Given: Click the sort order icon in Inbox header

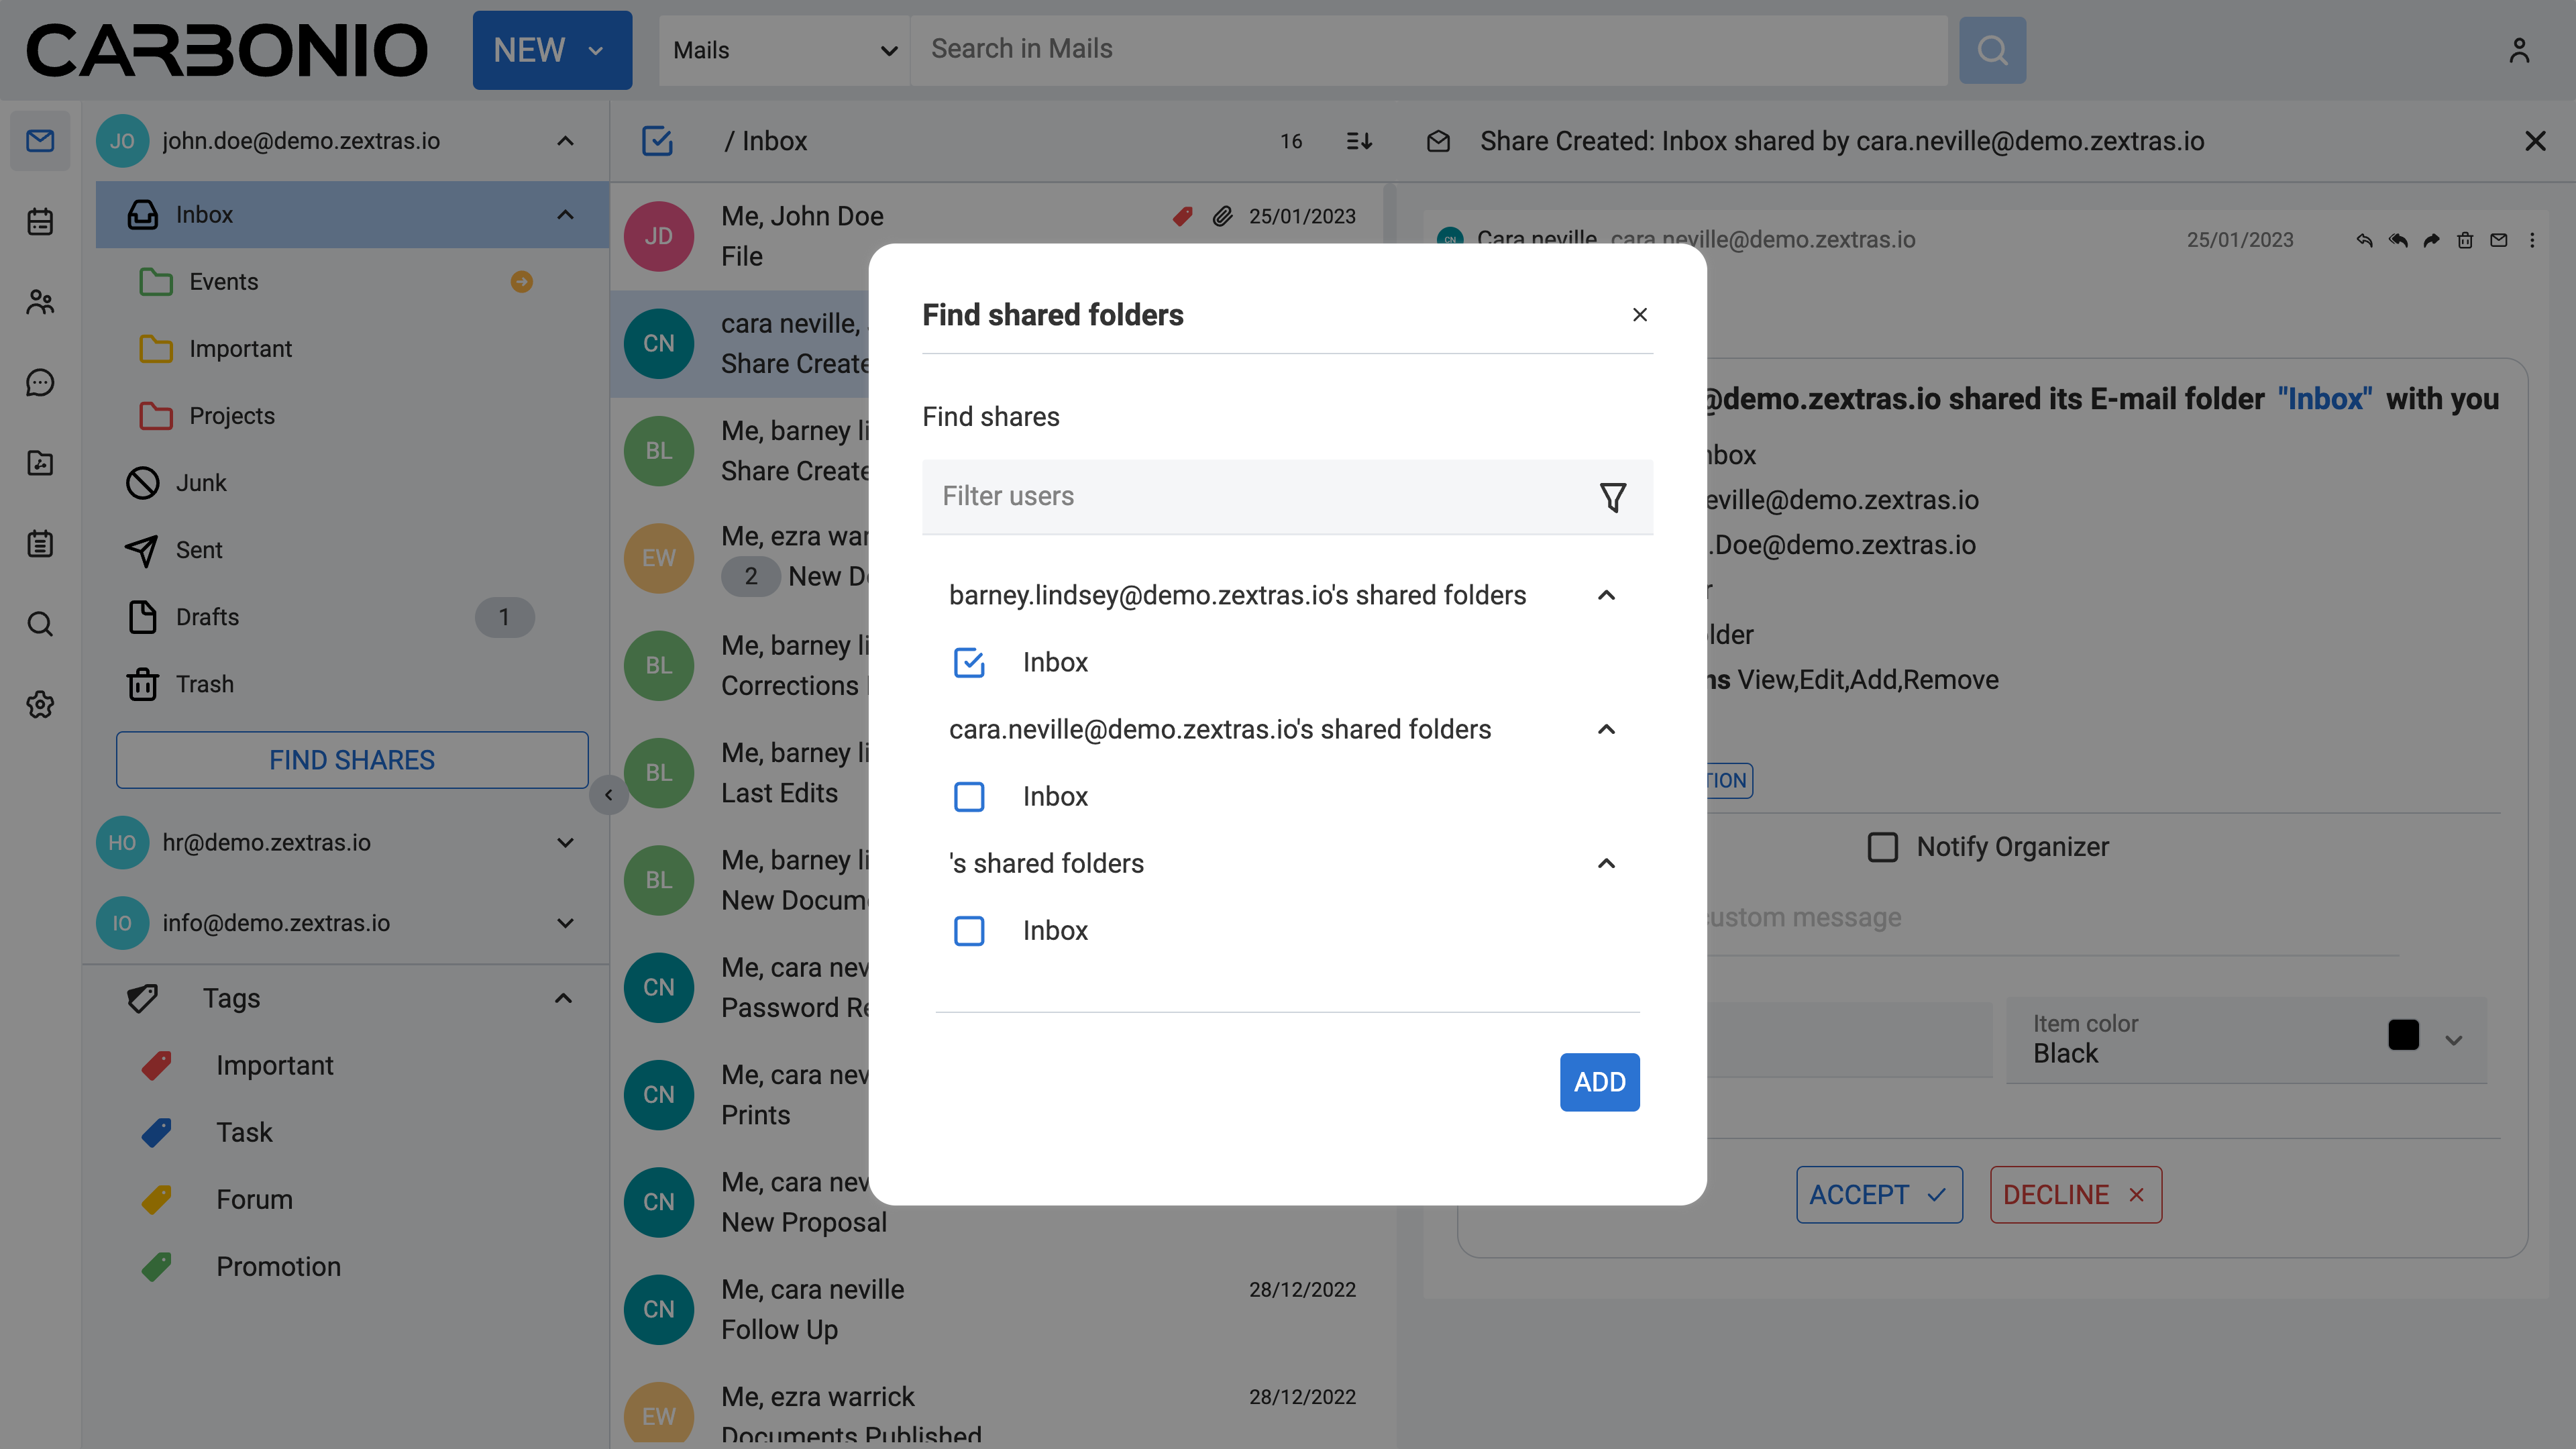Looking at the screenshot, I should 1359,141.
